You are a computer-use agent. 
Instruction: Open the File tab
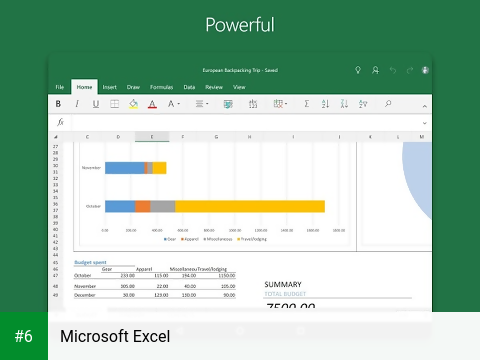tap(60, 87)
